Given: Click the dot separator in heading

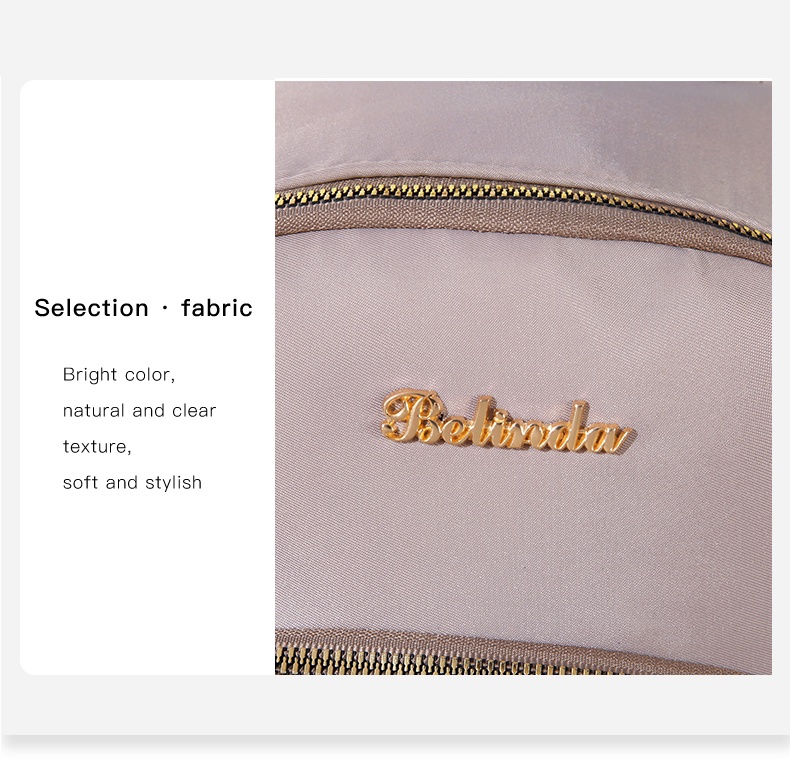Looking at the screenshot, I should 165,308.
